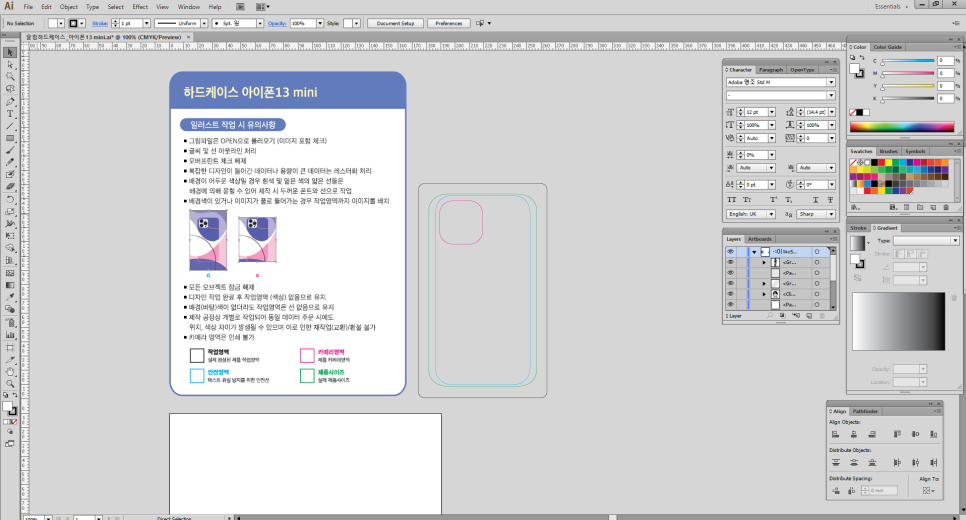This screenshot has height=520, width=966.
Task: Select the Type tool
Action: pyautogui.click(x=10, y=114)
